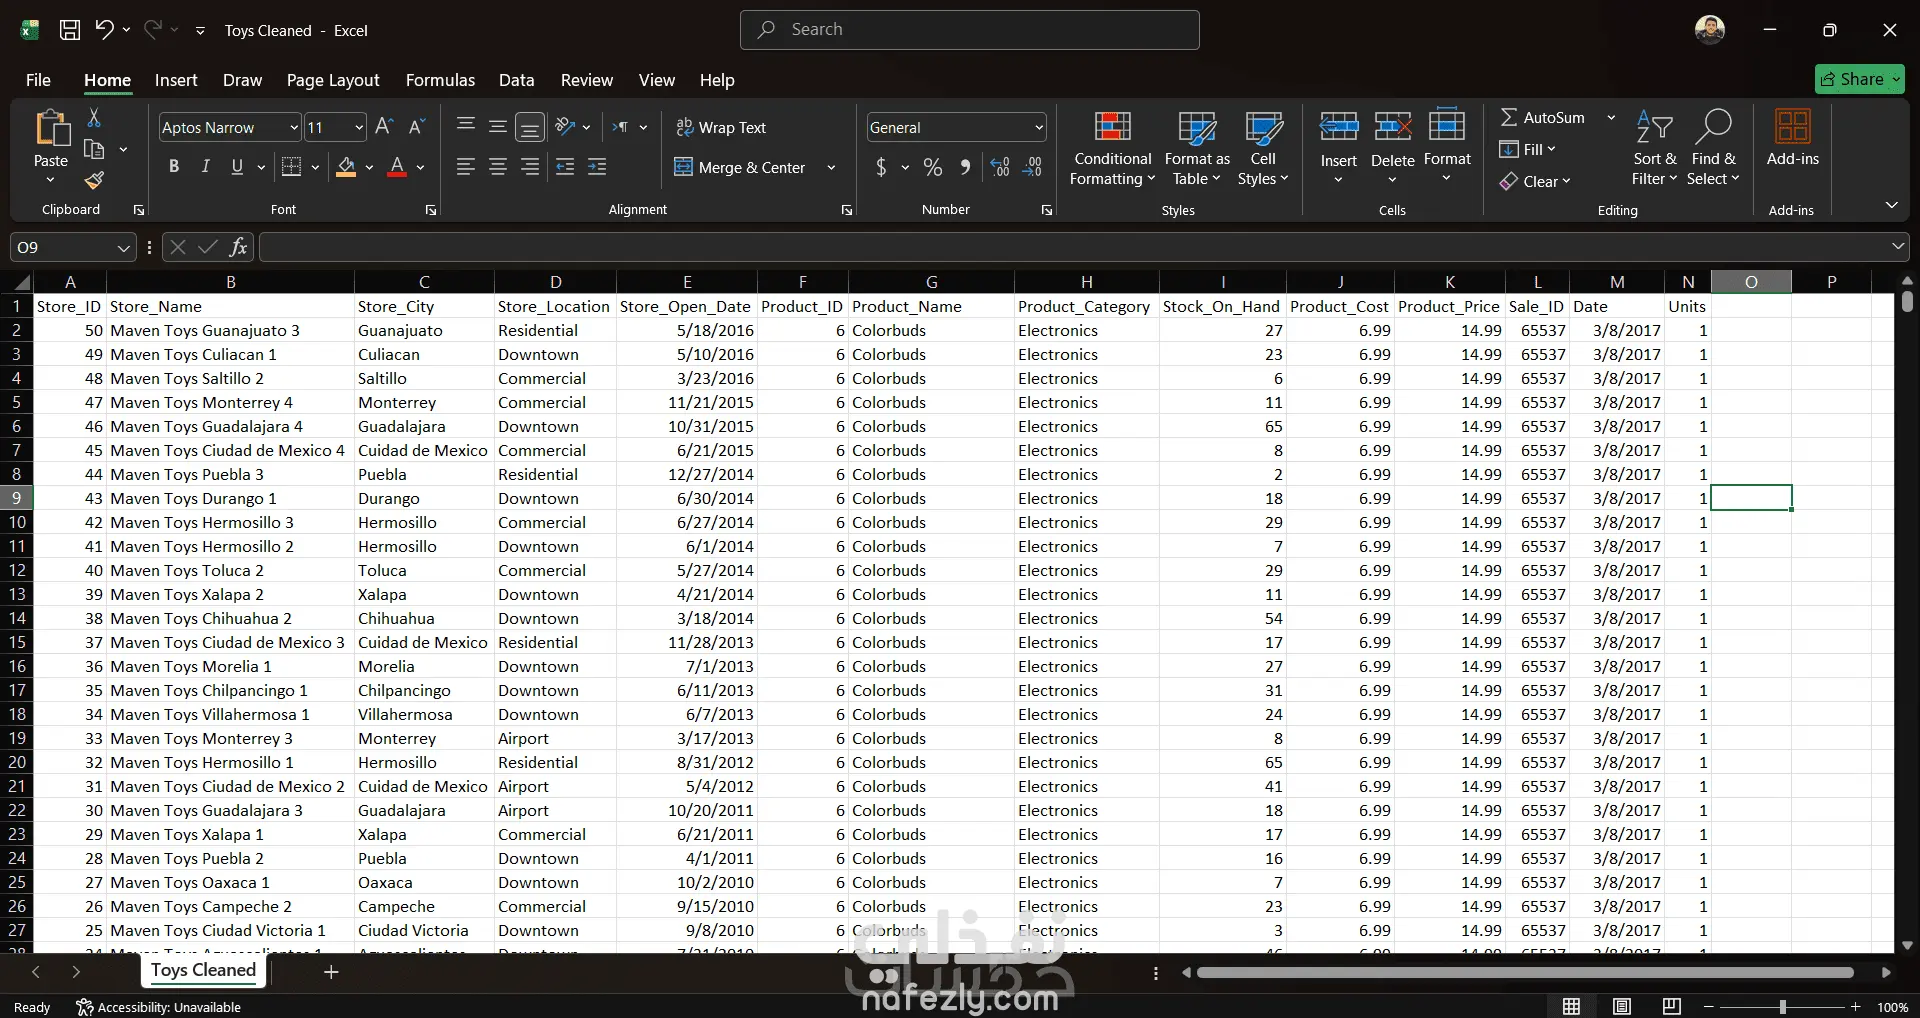This screenshot has height=1018, width=1920.
Task: Click Increase Indent icon
Action: pyautogui.click(x=597, y=167)
